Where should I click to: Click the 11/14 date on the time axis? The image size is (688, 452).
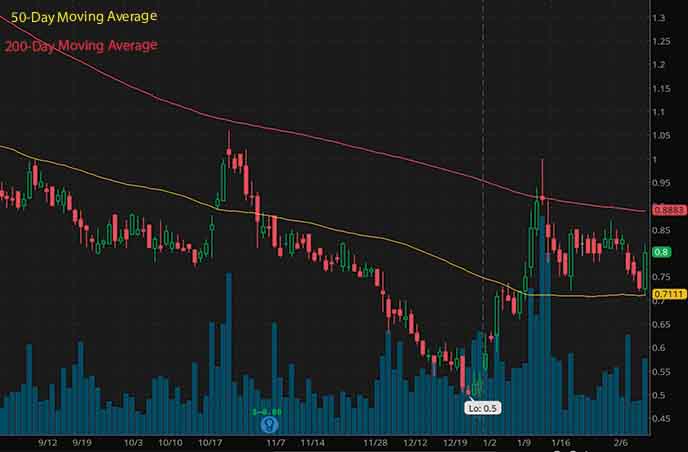pyautogui.click(x=312, y=443)
